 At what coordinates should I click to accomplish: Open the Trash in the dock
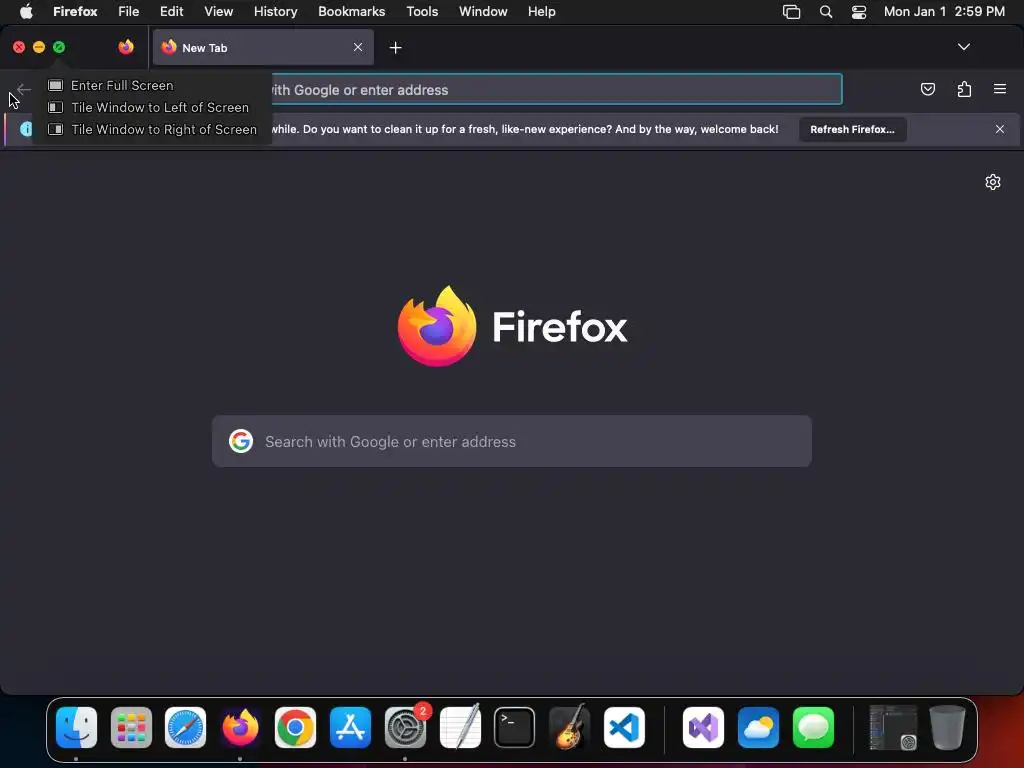948,727
